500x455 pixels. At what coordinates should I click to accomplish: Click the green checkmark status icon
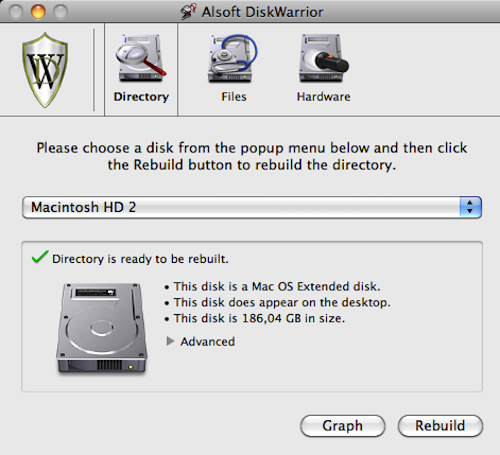tap(40, 257)
